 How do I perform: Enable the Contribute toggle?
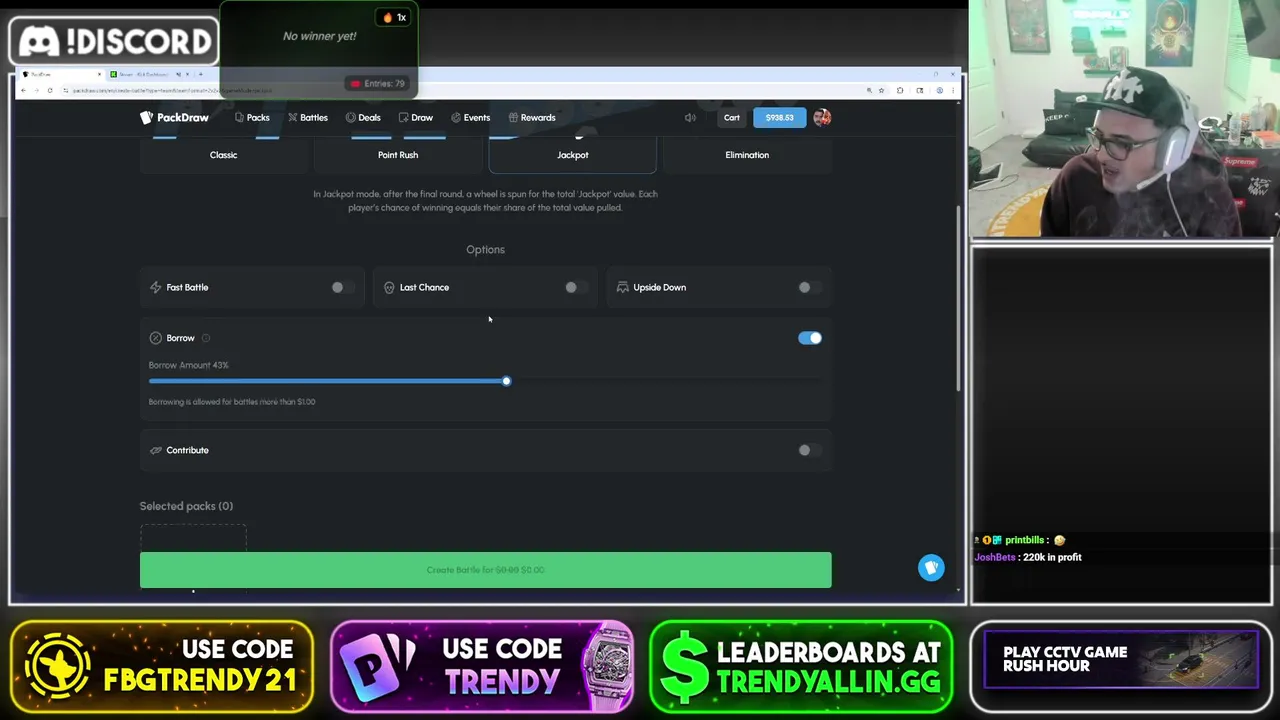click(x=808, y=450)
